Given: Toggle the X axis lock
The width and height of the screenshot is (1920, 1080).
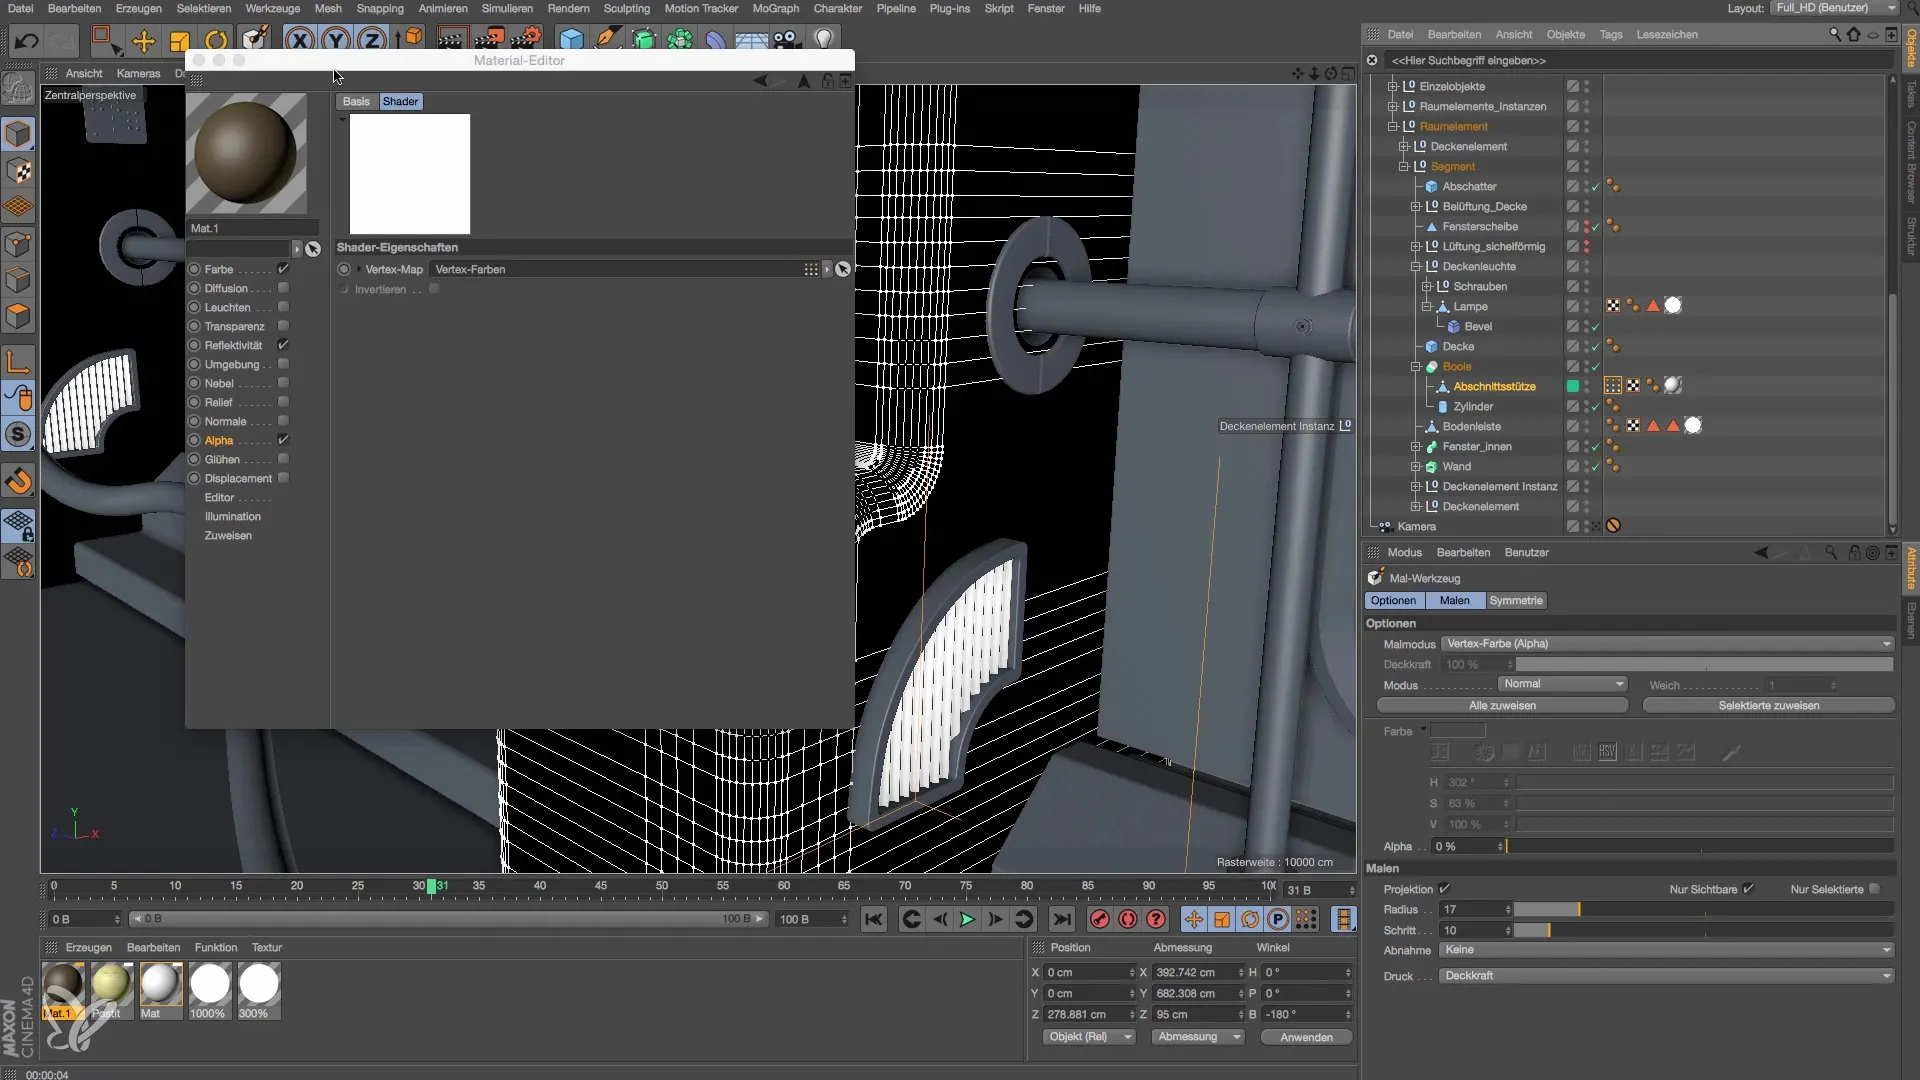Looking at the screenshot, I should click(299, 41).
